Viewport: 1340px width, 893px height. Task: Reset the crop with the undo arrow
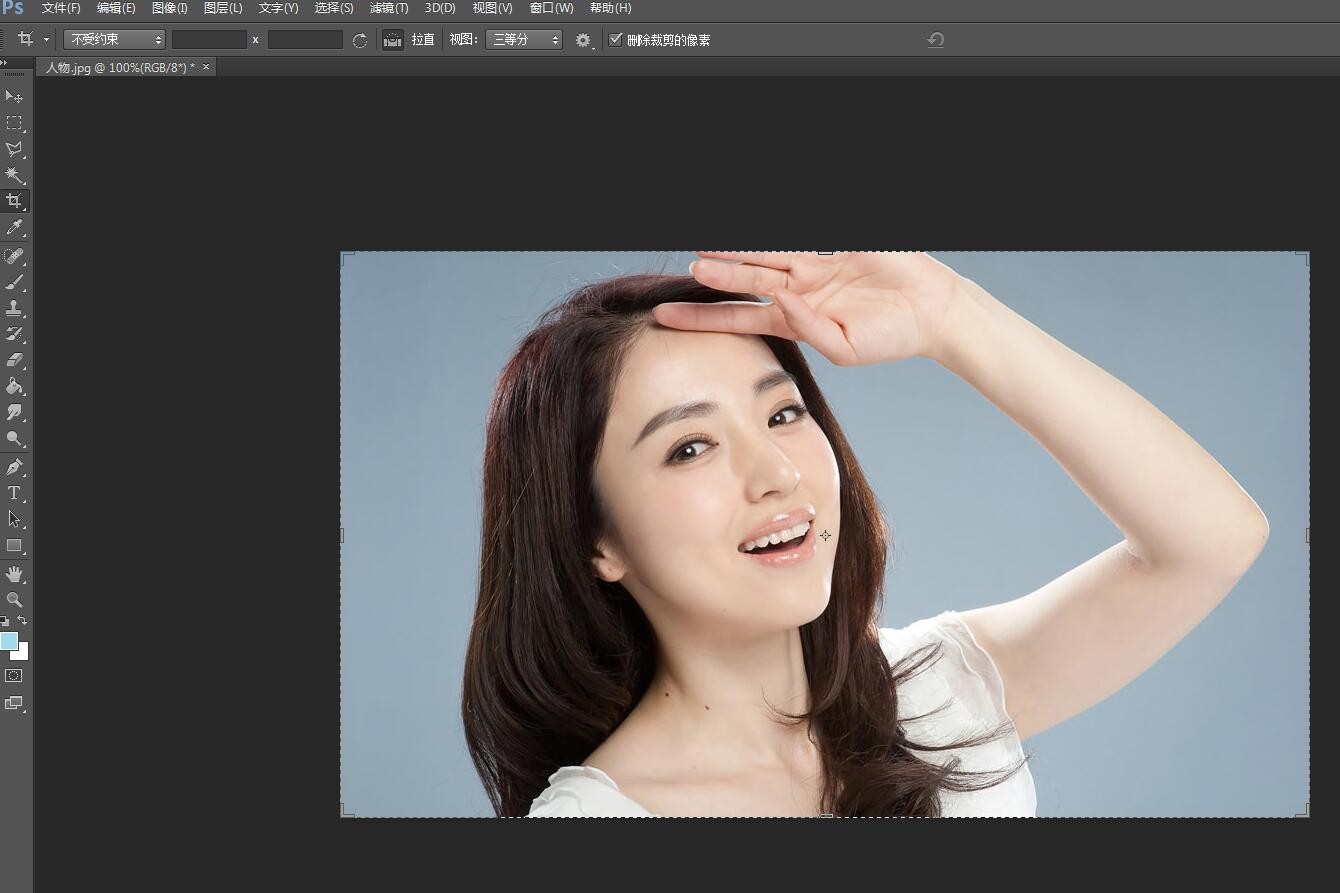(936, 40)
